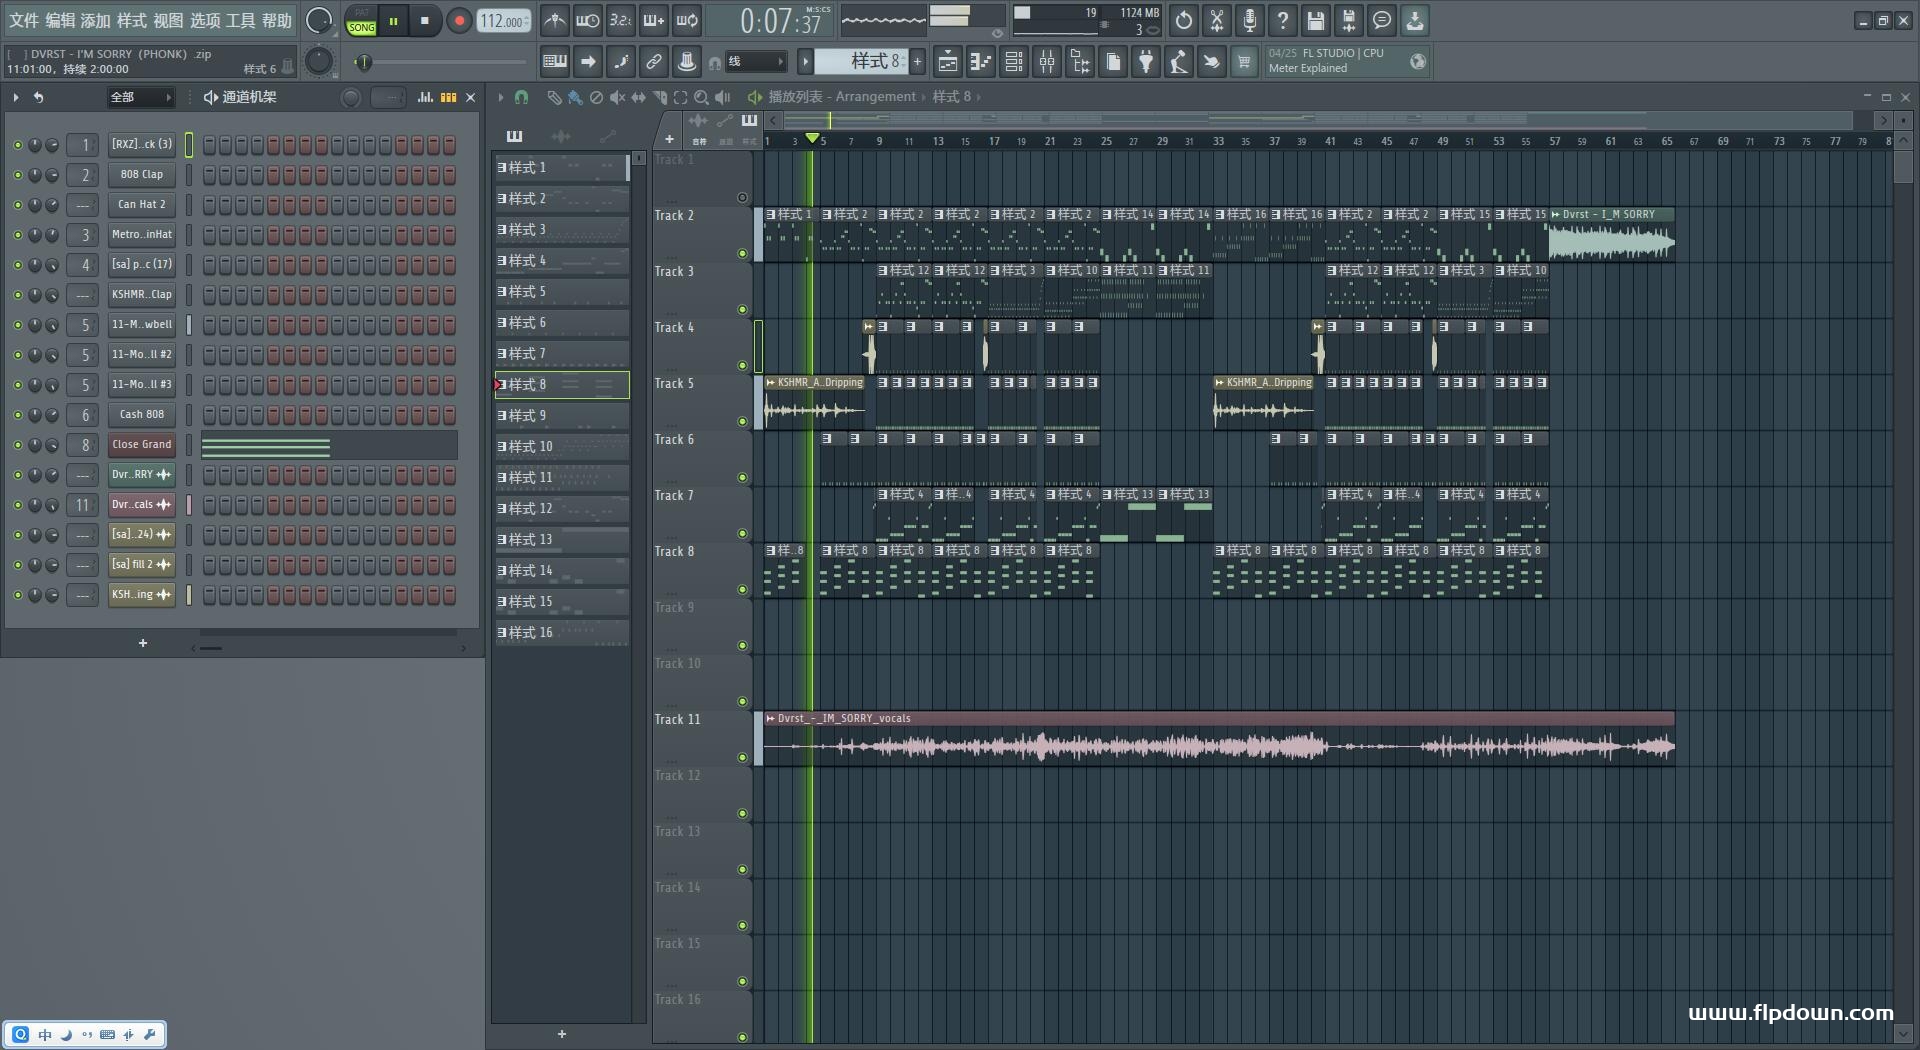Image resolution: width=1920 pixels, height=1050 pixels.
Task: Open the pattern selector showing 样式 8
Action: 860,62
